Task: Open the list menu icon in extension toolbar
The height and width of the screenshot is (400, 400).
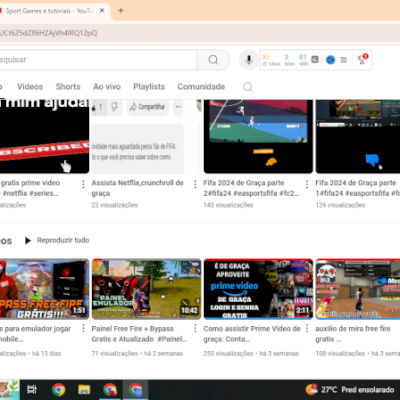Action: click(343, 60)
